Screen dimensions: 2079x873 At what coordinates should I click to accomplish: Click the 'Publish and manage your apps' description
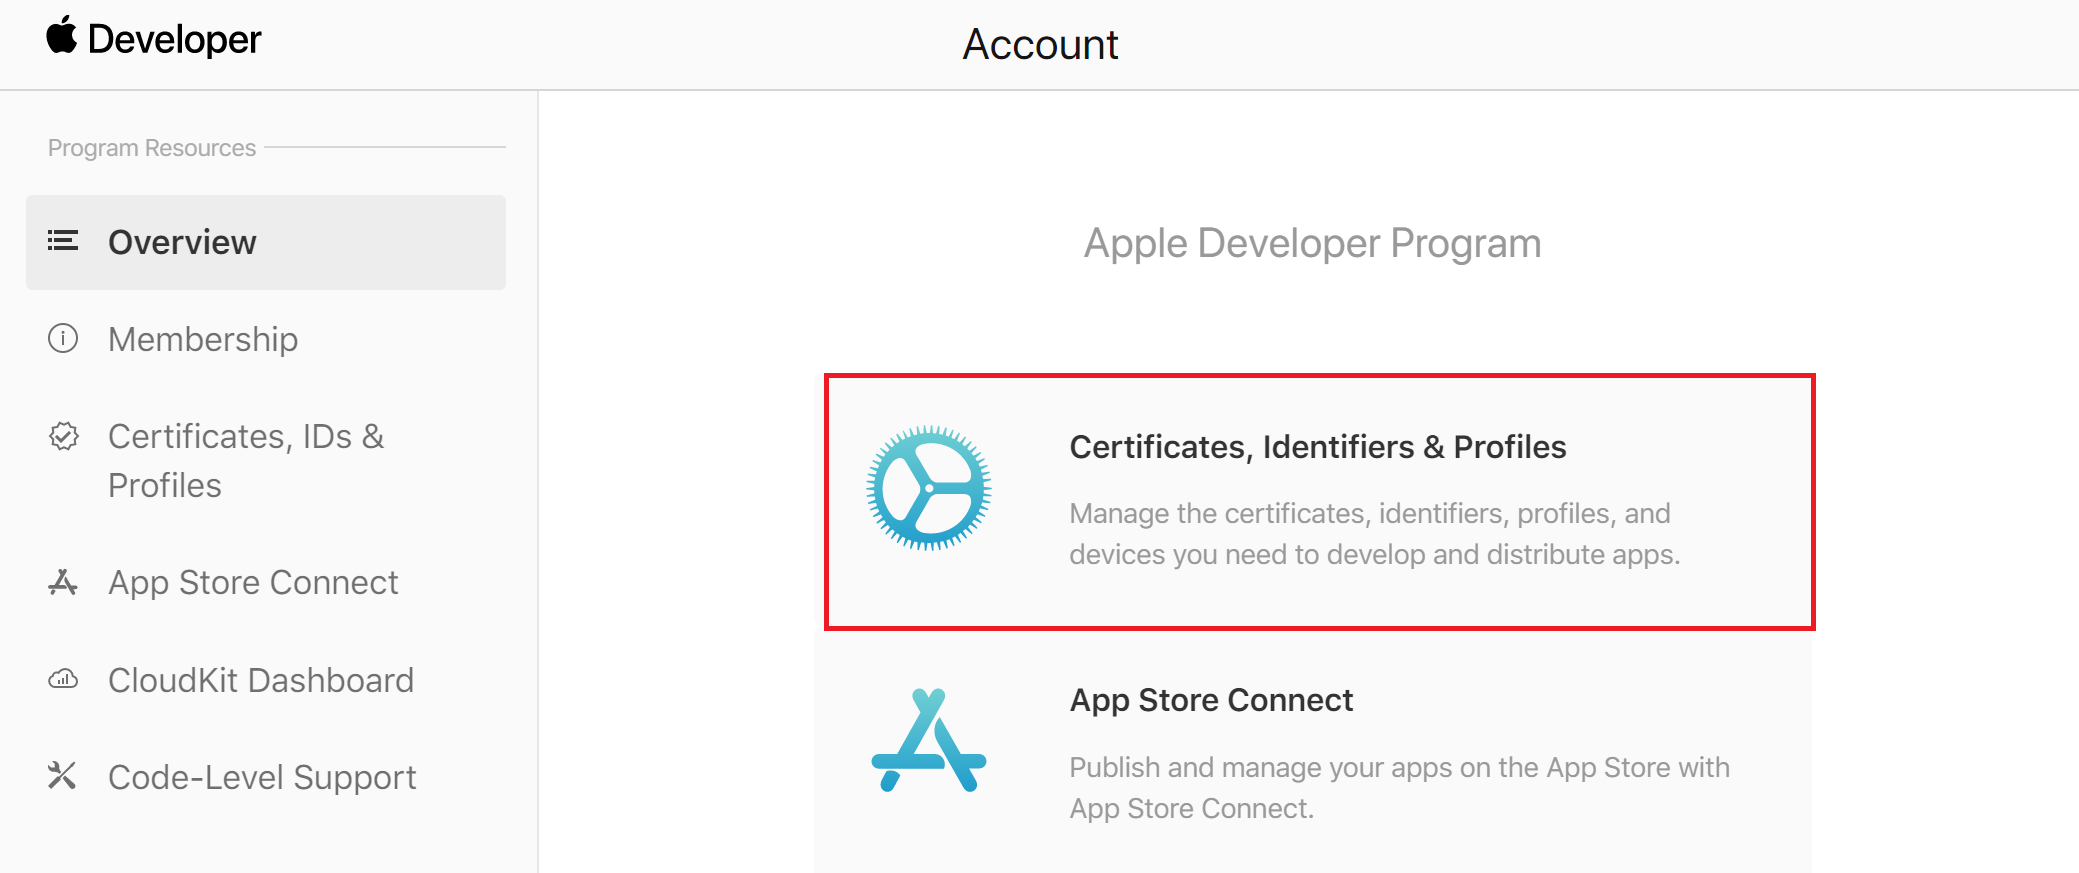(1400, 788)
